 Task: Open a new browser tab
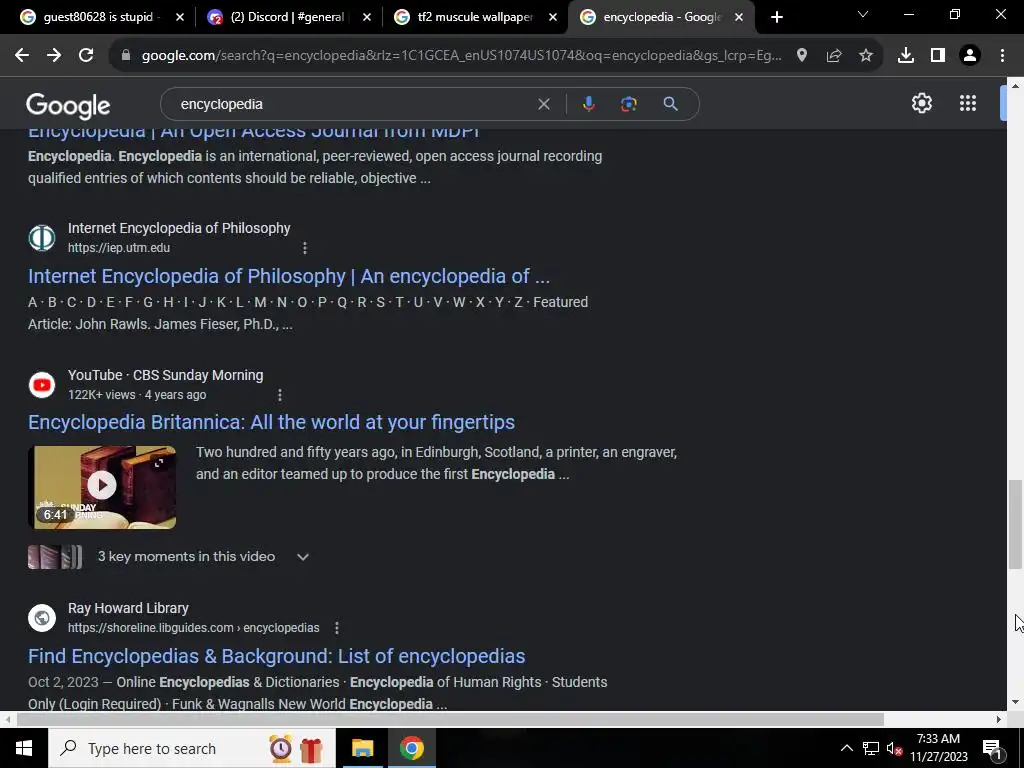pyautogui.click(x=776, y=17)
